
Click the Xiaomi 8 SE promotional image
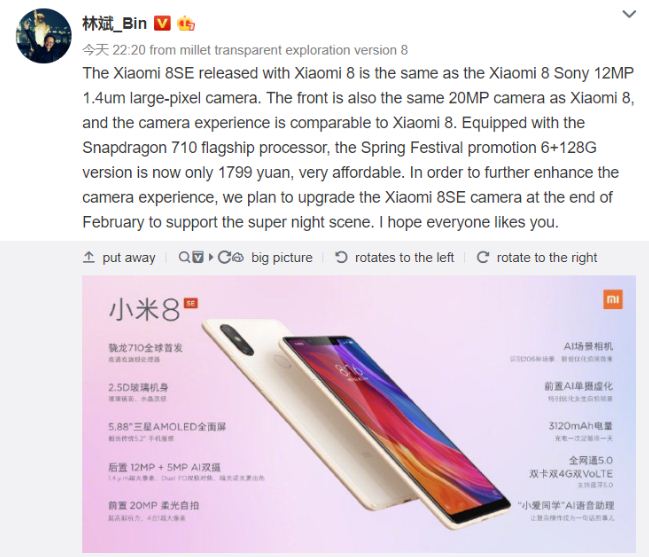359,414
